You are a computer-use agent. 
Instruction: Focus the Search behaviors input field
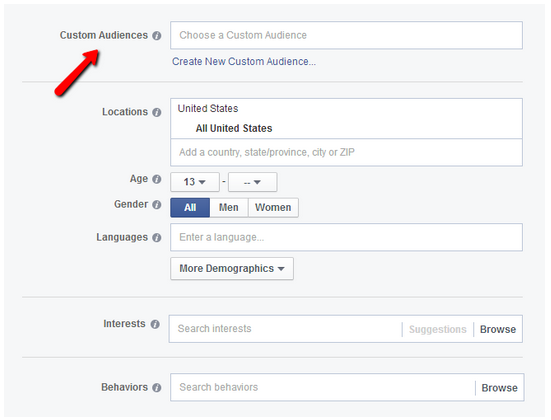(323, 387)
